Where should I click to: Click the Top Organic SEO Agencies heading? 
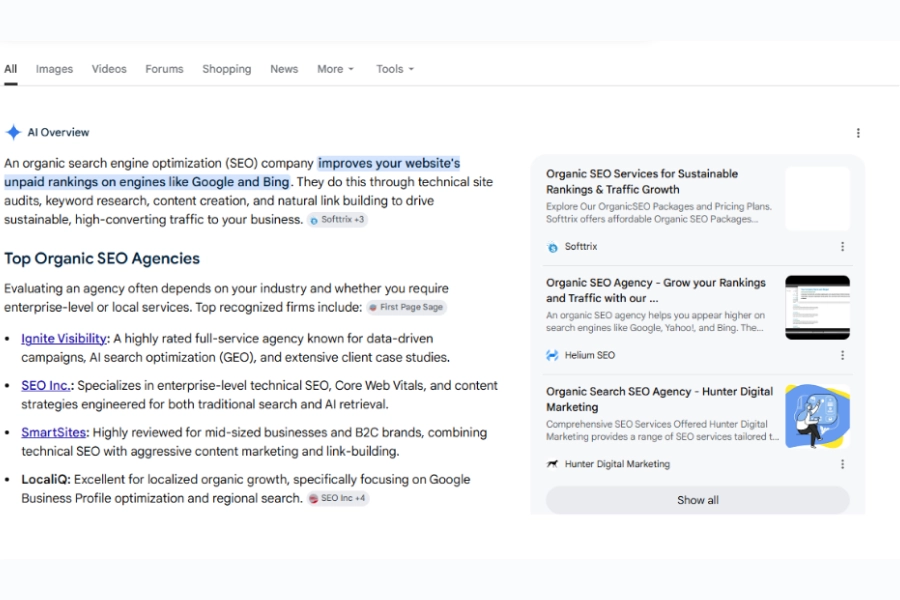tap(102, 258)
